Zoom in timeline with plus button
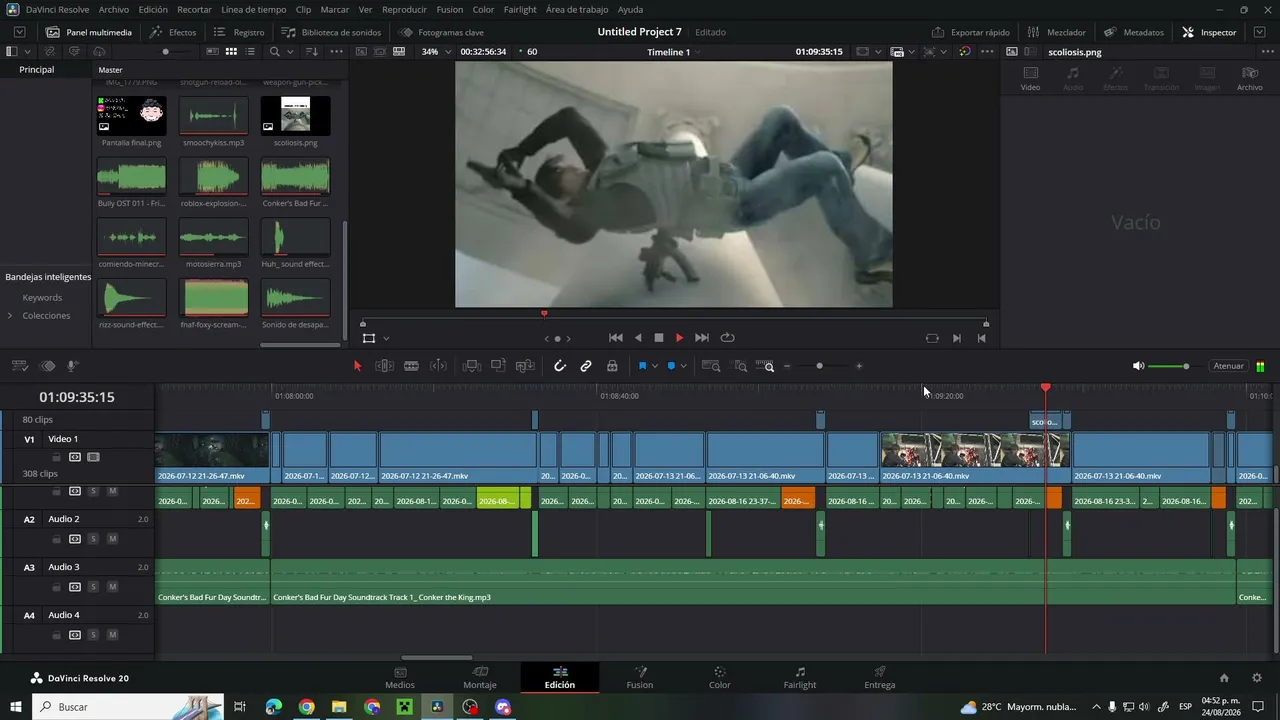Viewport: 1280px width, 720px height. pos(859,366)
